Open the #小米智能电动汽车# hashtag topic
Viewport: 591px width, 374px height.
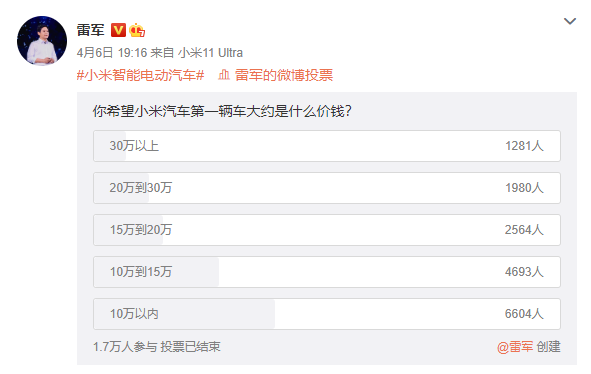click(x=141, y=75)
